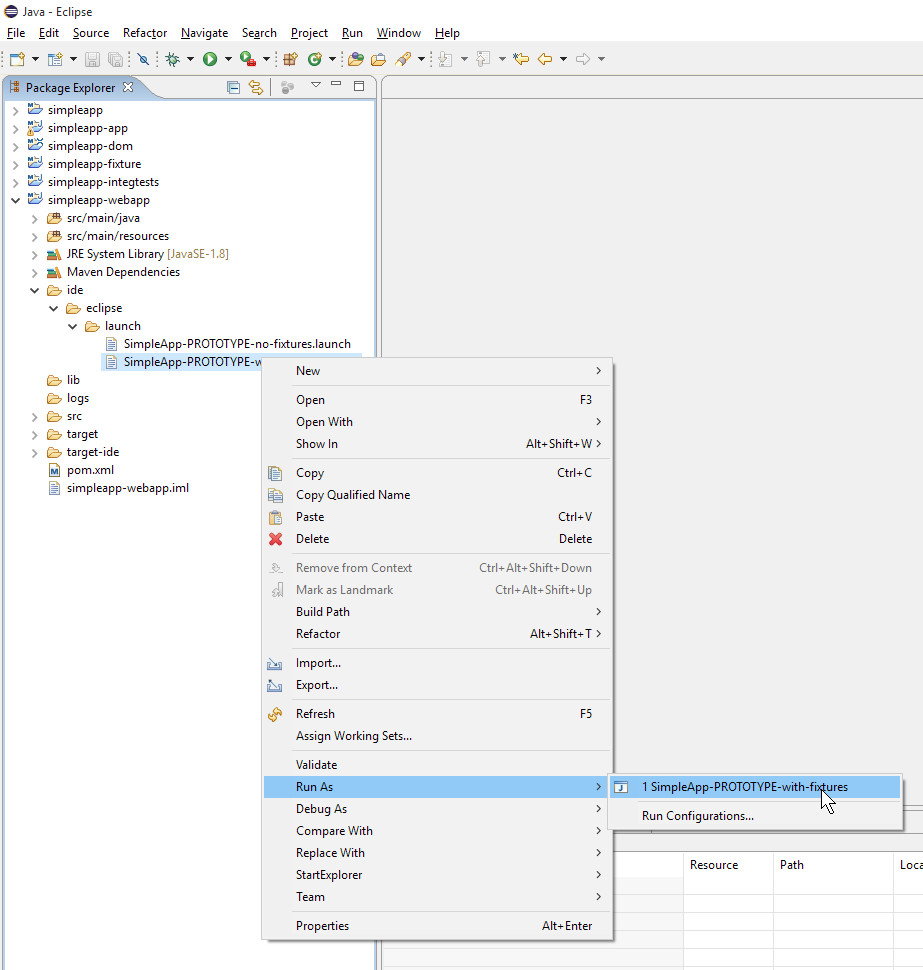
Task: Click the Run External Tools icon
Action: click(x=247, y=59)
